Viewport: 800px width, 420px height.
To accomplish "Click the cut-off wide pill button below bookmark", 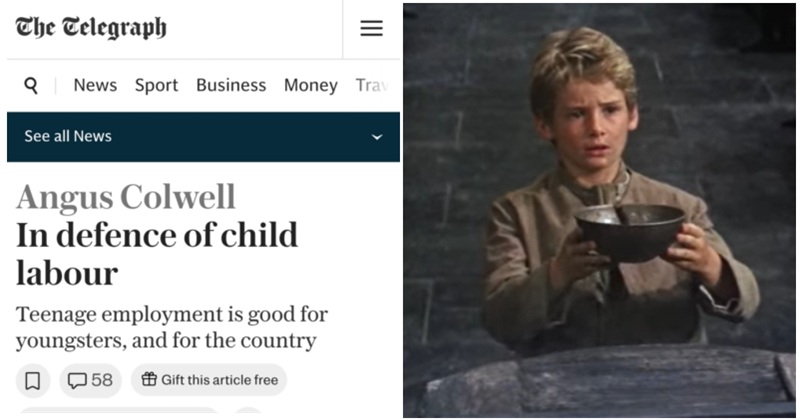I will tap(118, 412).
